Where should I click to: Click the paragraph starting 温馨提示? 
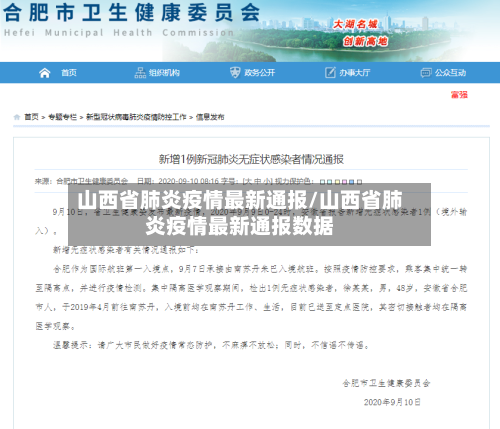pyautogui.click(x=211, y=345)
